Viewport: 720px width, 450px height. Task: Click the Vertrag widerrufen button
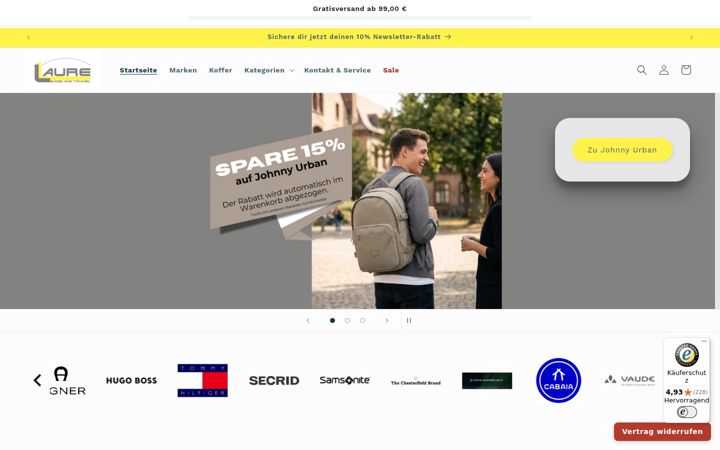click(x=662, y=432)
